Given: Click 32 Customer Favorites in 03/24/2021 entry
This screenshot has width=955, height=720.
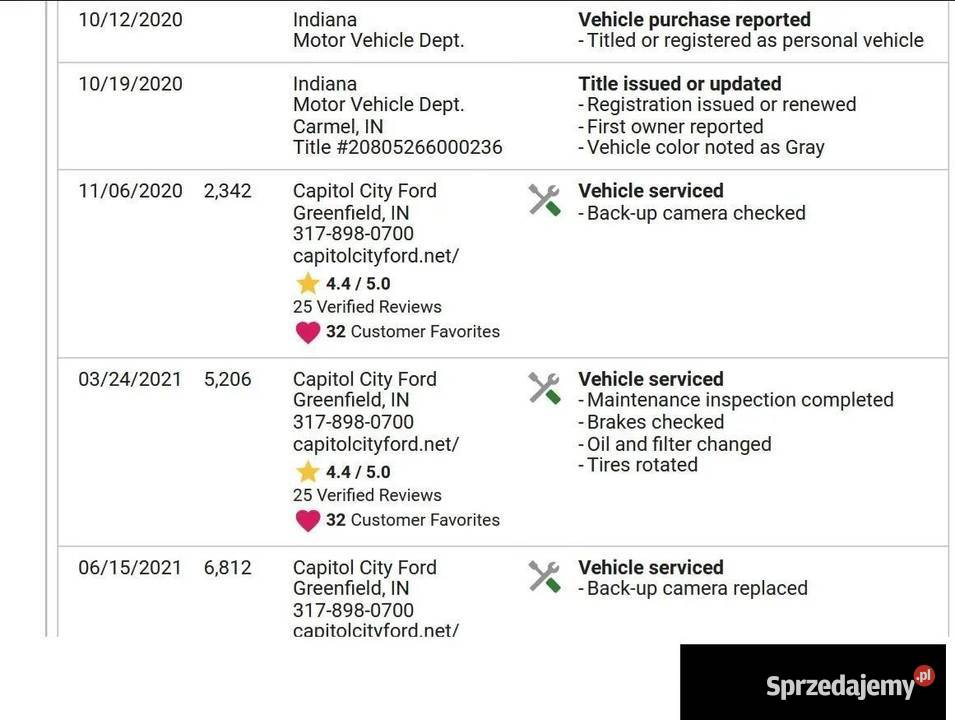Looking at the screenshot, I should [x=413, y=520].
